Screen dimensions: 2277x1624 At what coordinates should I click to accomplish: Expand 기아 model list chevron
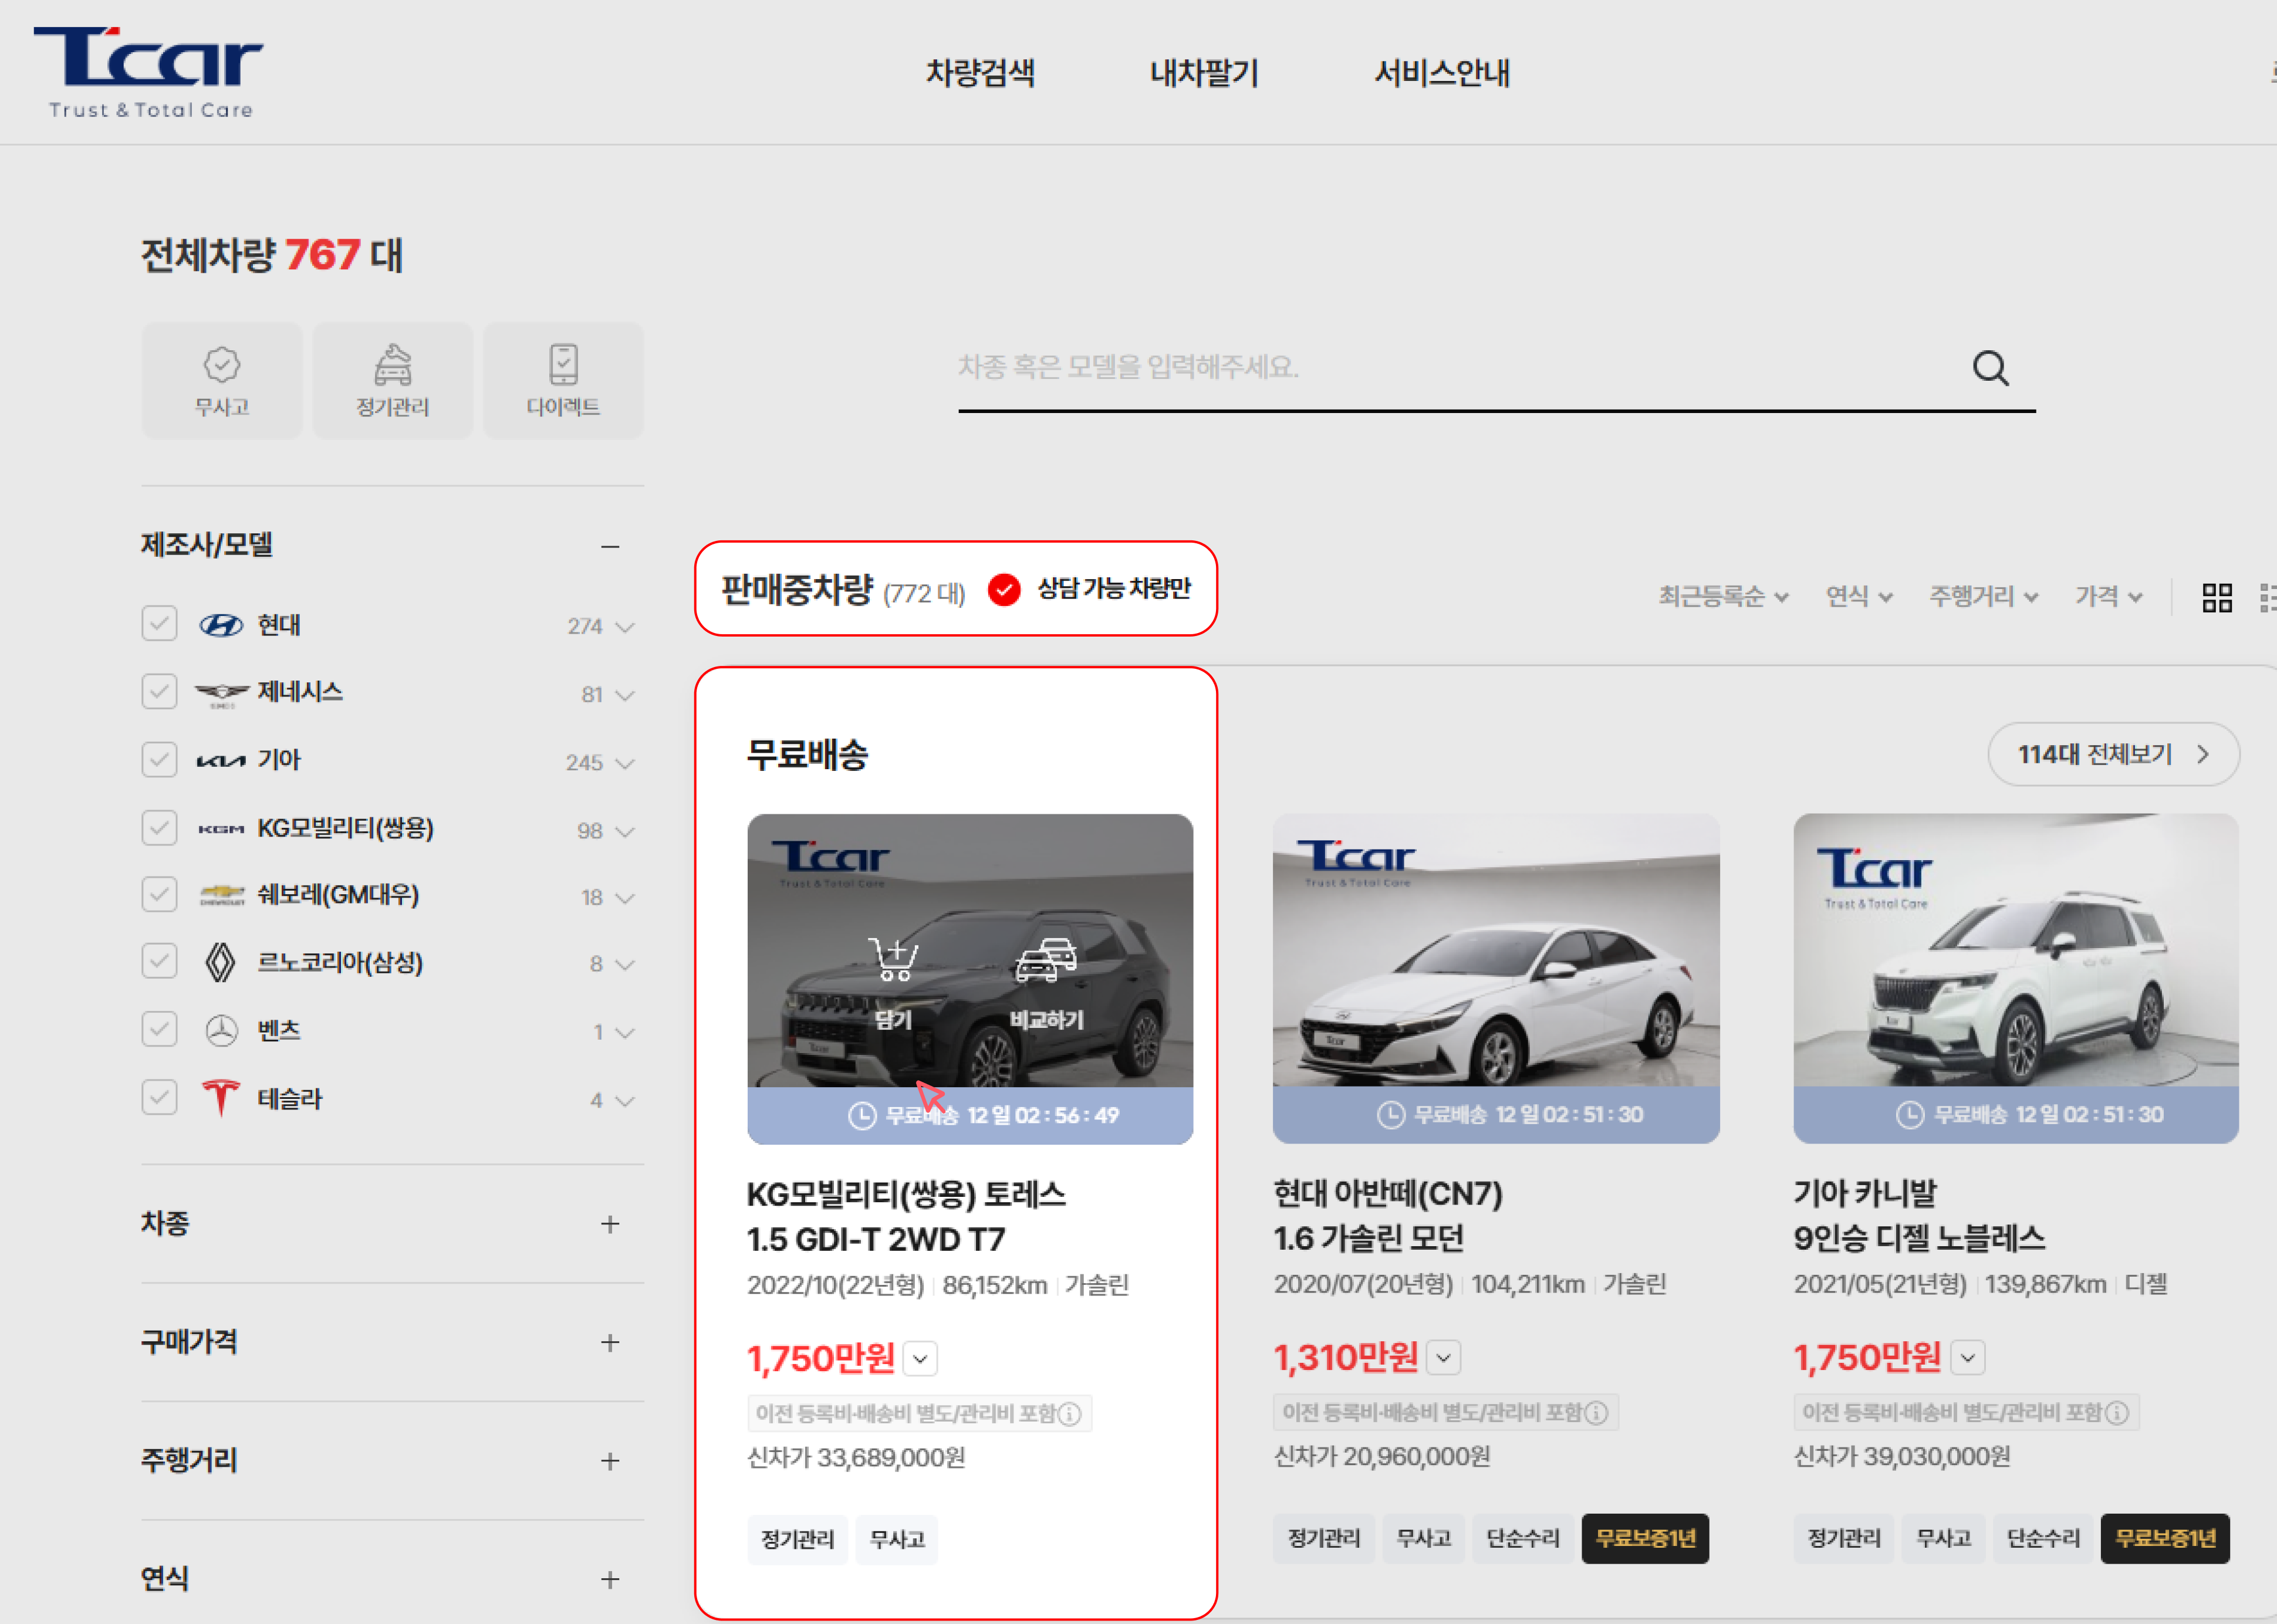click(625, 763)
